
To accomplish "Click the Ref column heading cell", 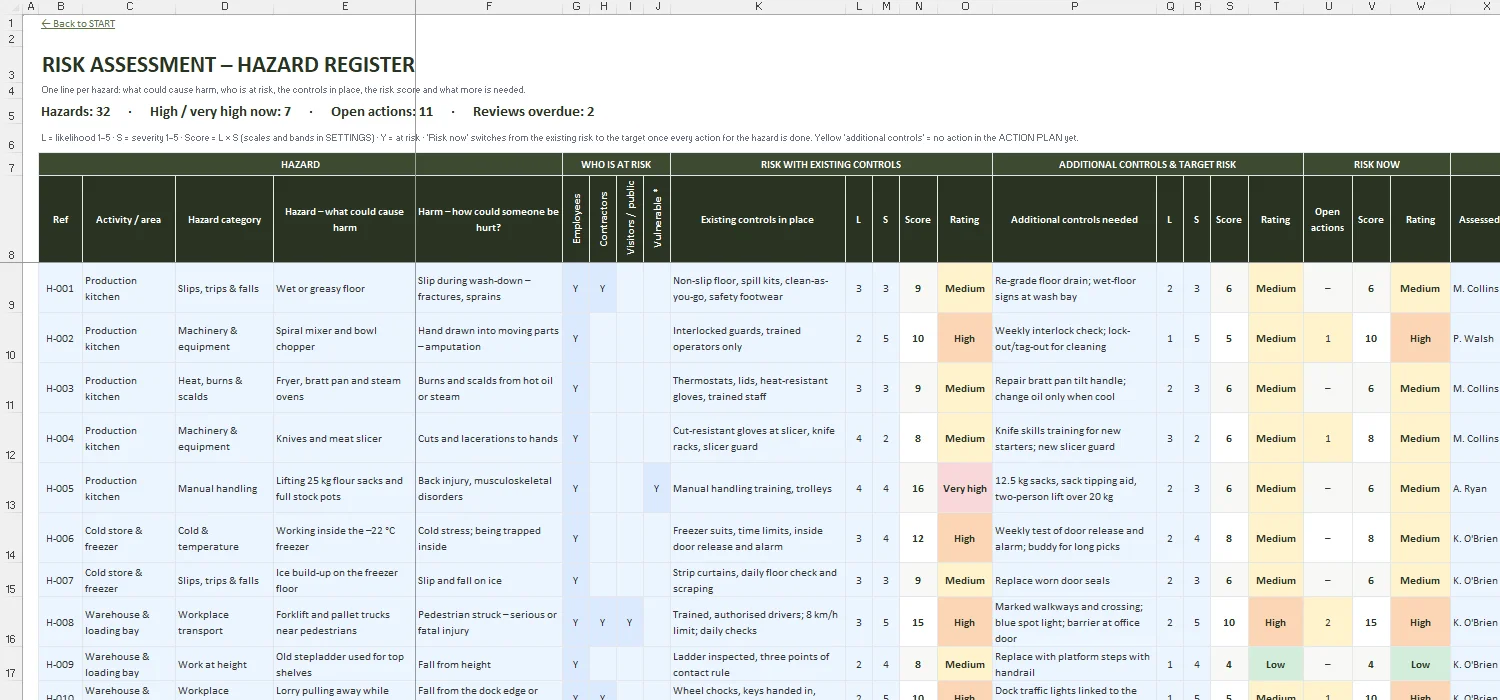I will click(61, 219).
